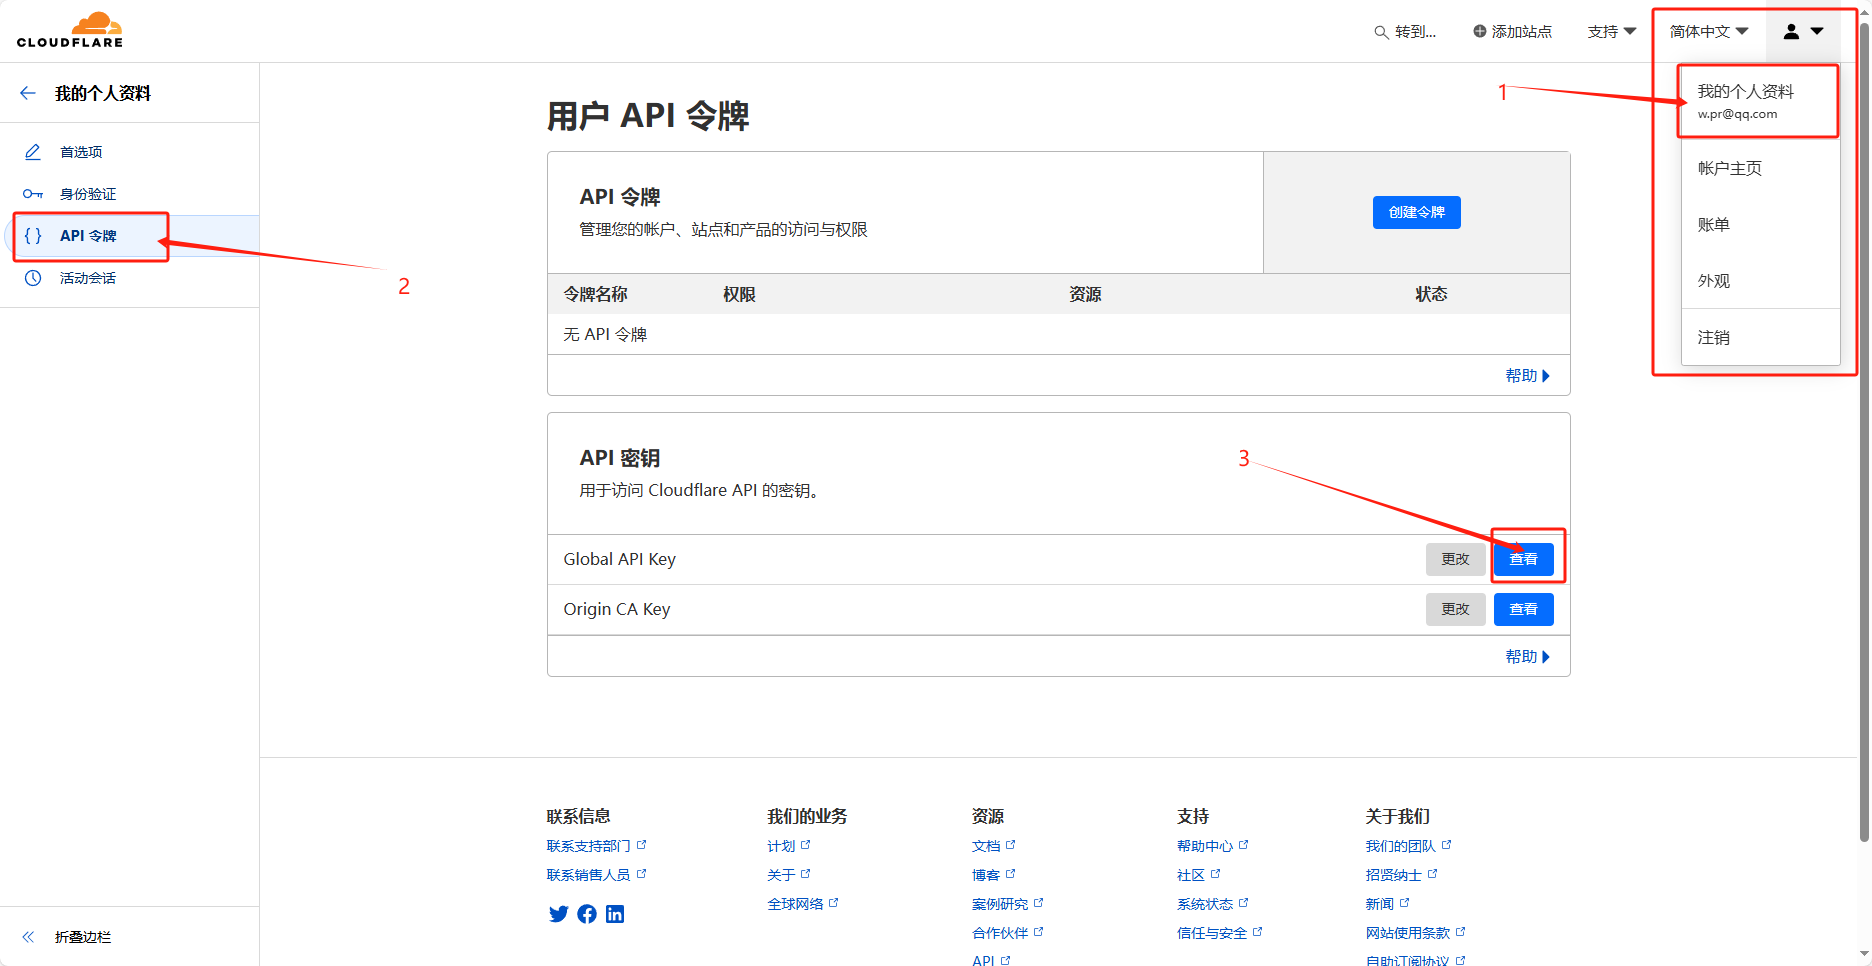Click the back arrow beside 我的个人资料
This screenshot has width=1872, height=966.
click(28, 93)
